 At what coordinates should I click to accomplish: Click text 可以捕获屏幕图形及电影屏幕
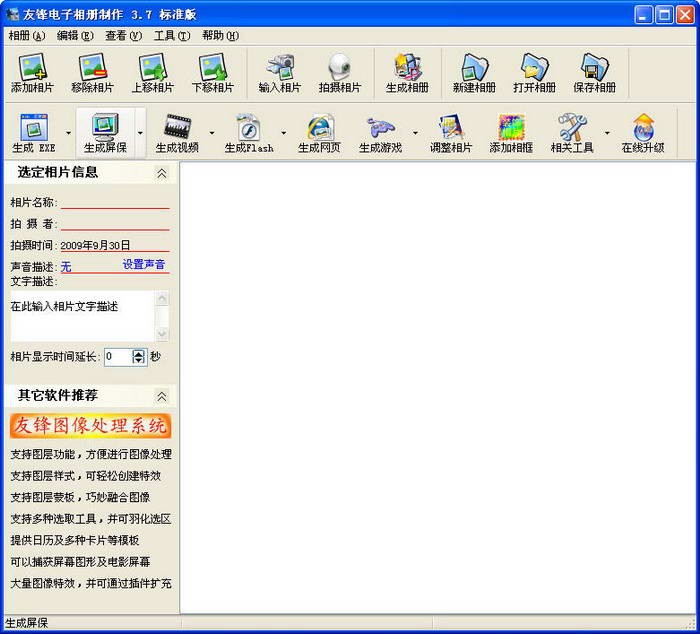click(x=80, y=562)
